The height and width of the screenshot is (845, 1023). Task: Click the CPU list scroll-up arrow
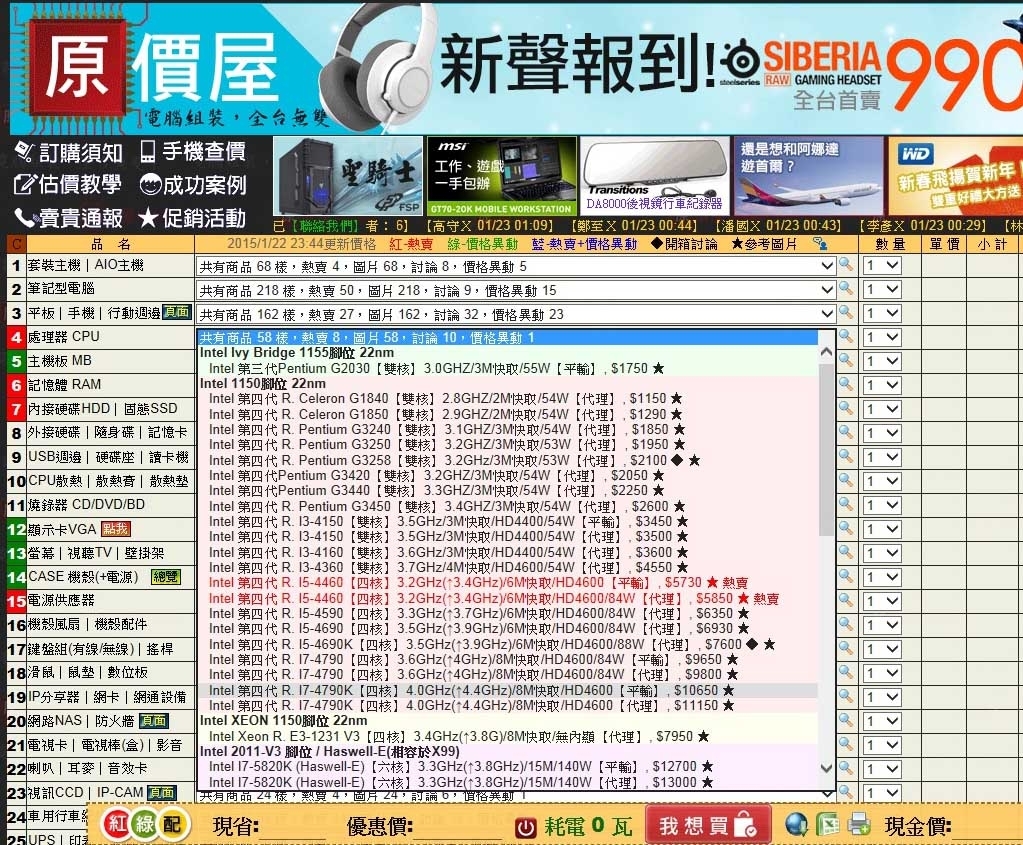(x=826, y=352)
